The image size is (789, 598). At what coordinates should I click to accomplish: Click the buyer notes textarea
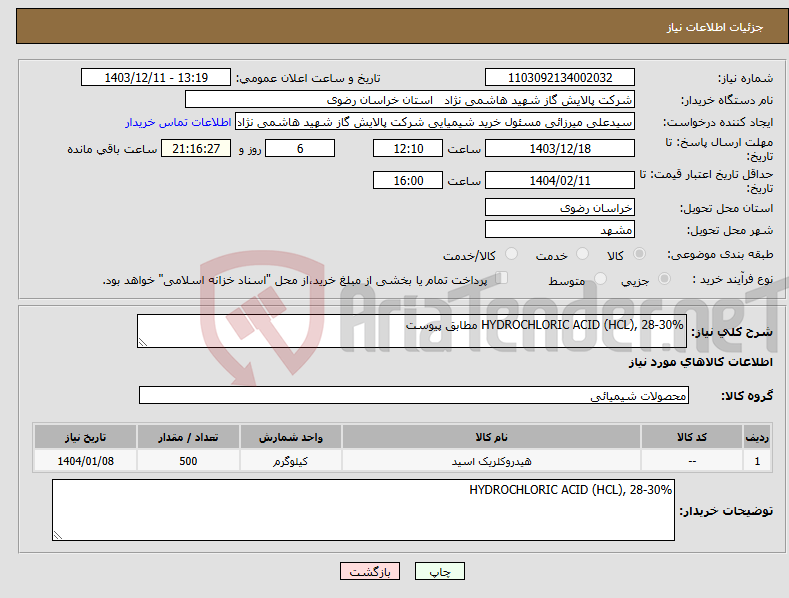pyautogui.click(x=363, y=510)
